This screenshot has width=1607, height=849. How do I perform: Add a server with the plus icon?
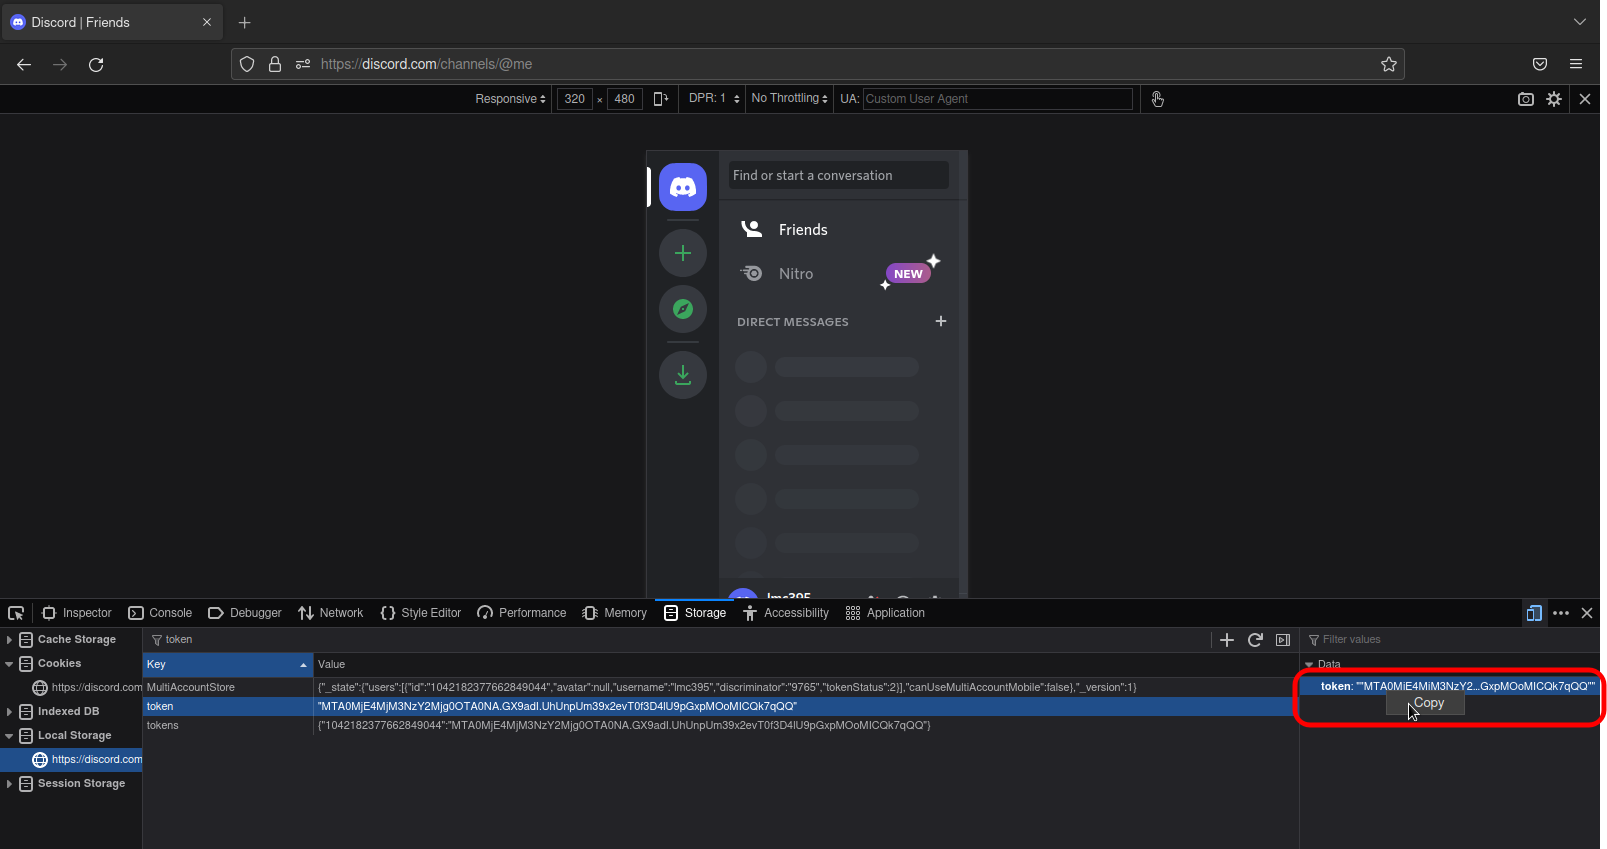[x=683, y=253]
